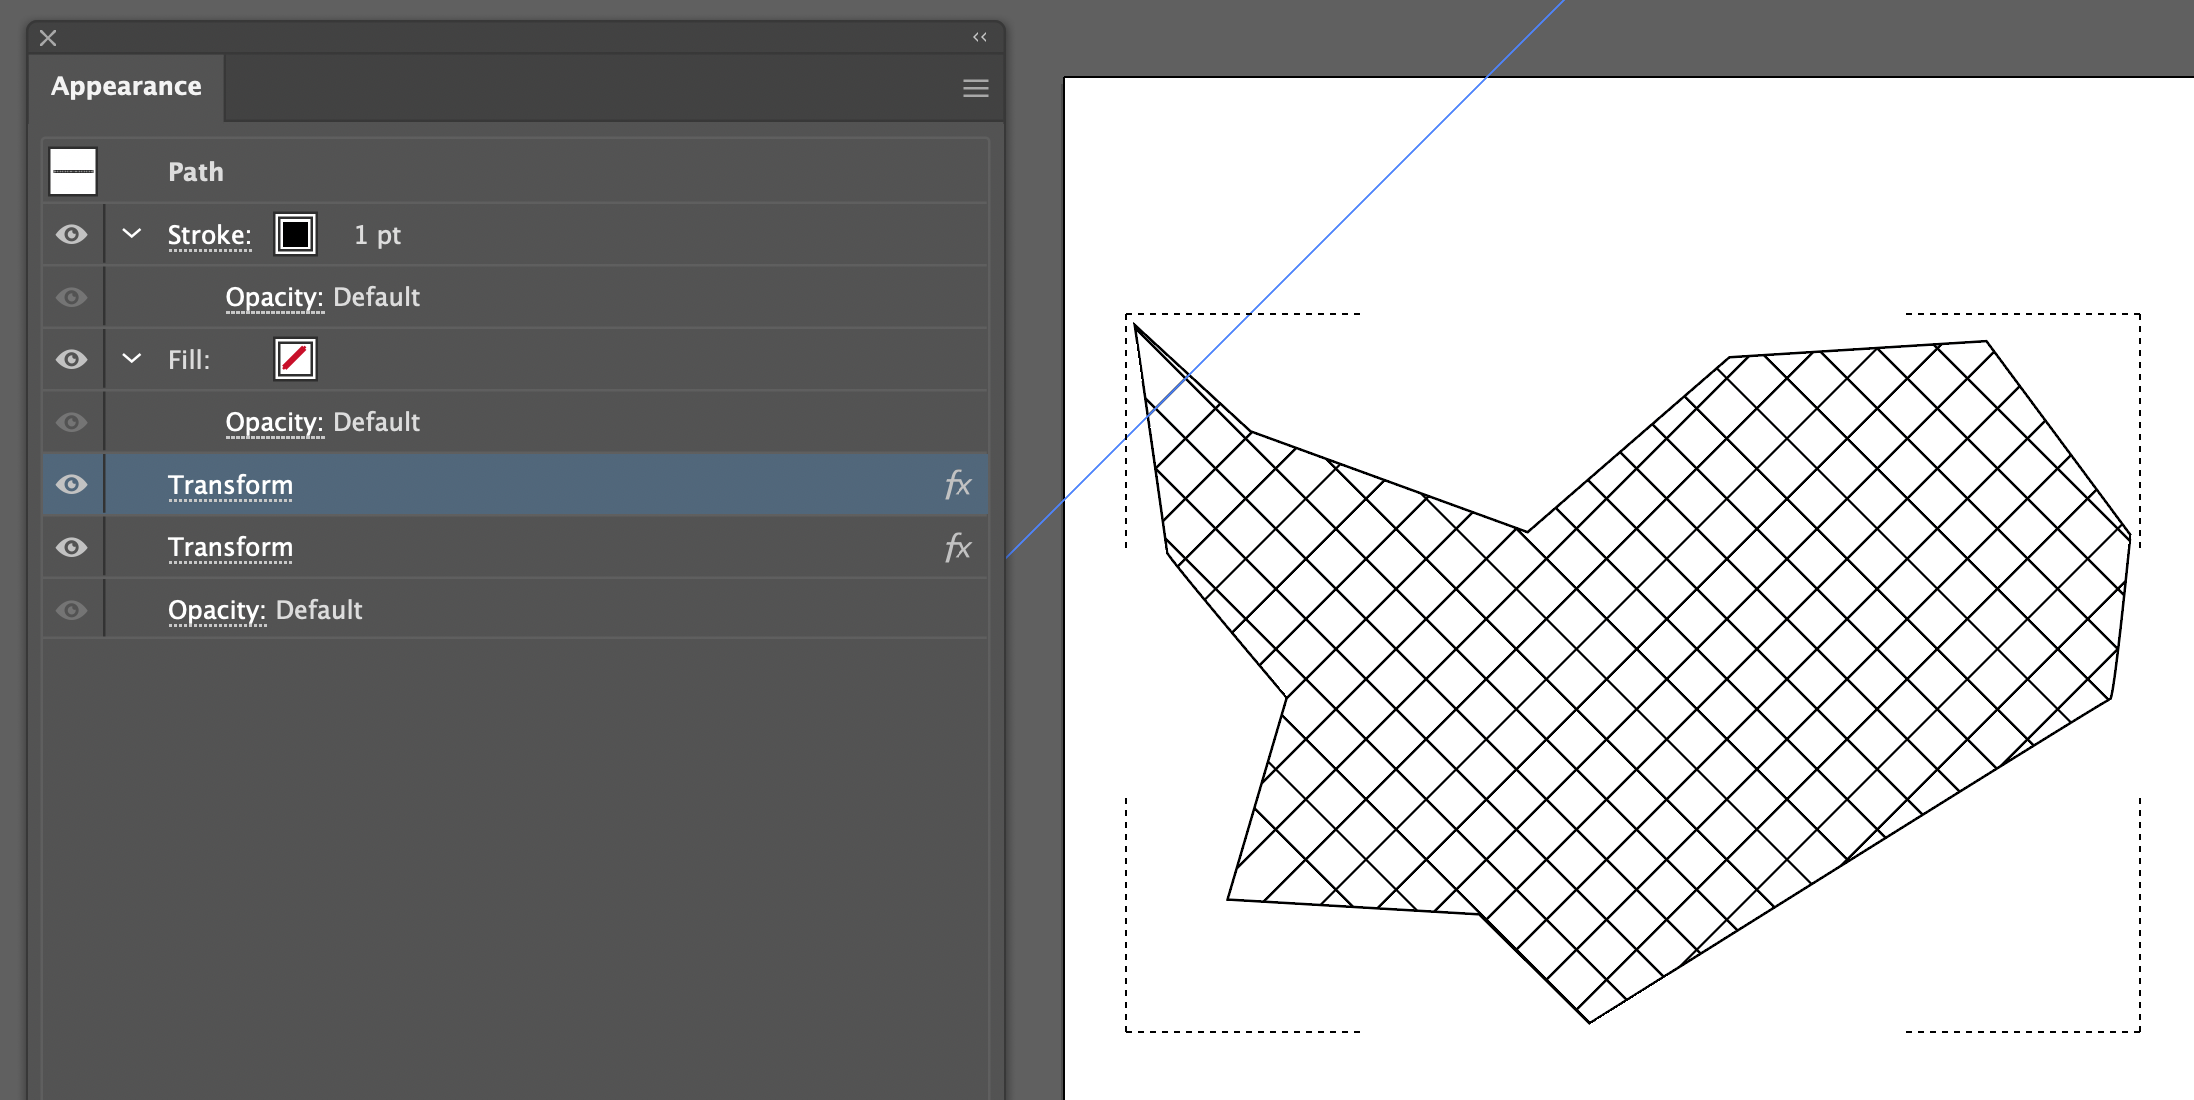Collapse the Appearance panel to icons
This screenshot has height=1100, width=2194.
click(x=979, y=37)
